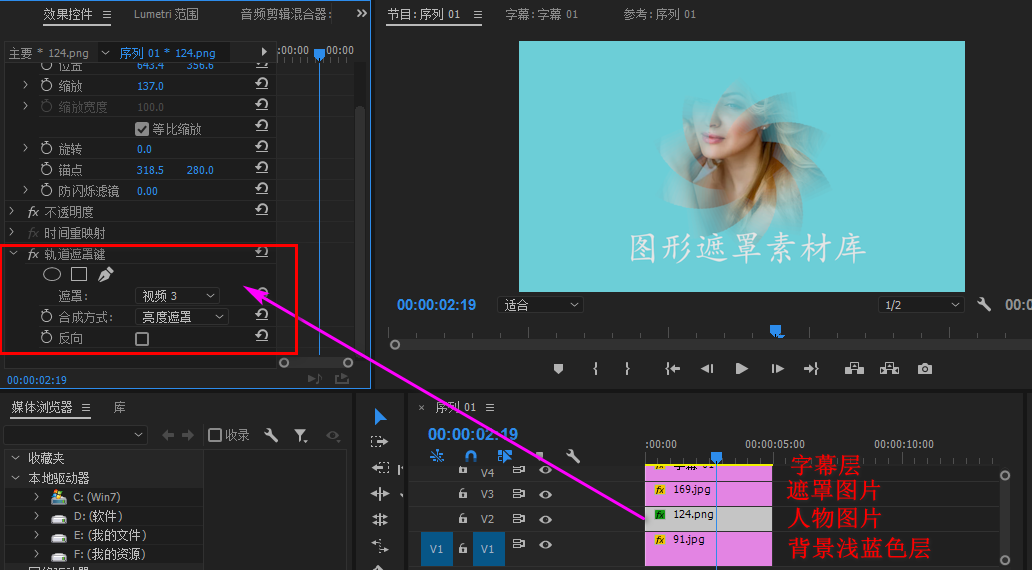1032x570 pixels.
Task: Open the 遮罩 dropdown showing 视频 3
Action: (177, 296)
